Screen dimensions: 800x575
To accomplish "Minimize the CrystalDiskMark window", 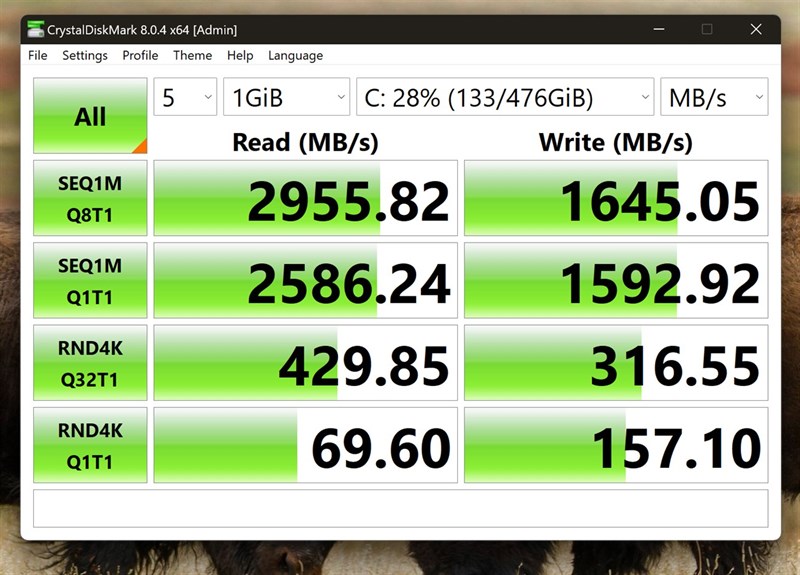I will click(659, 29).
